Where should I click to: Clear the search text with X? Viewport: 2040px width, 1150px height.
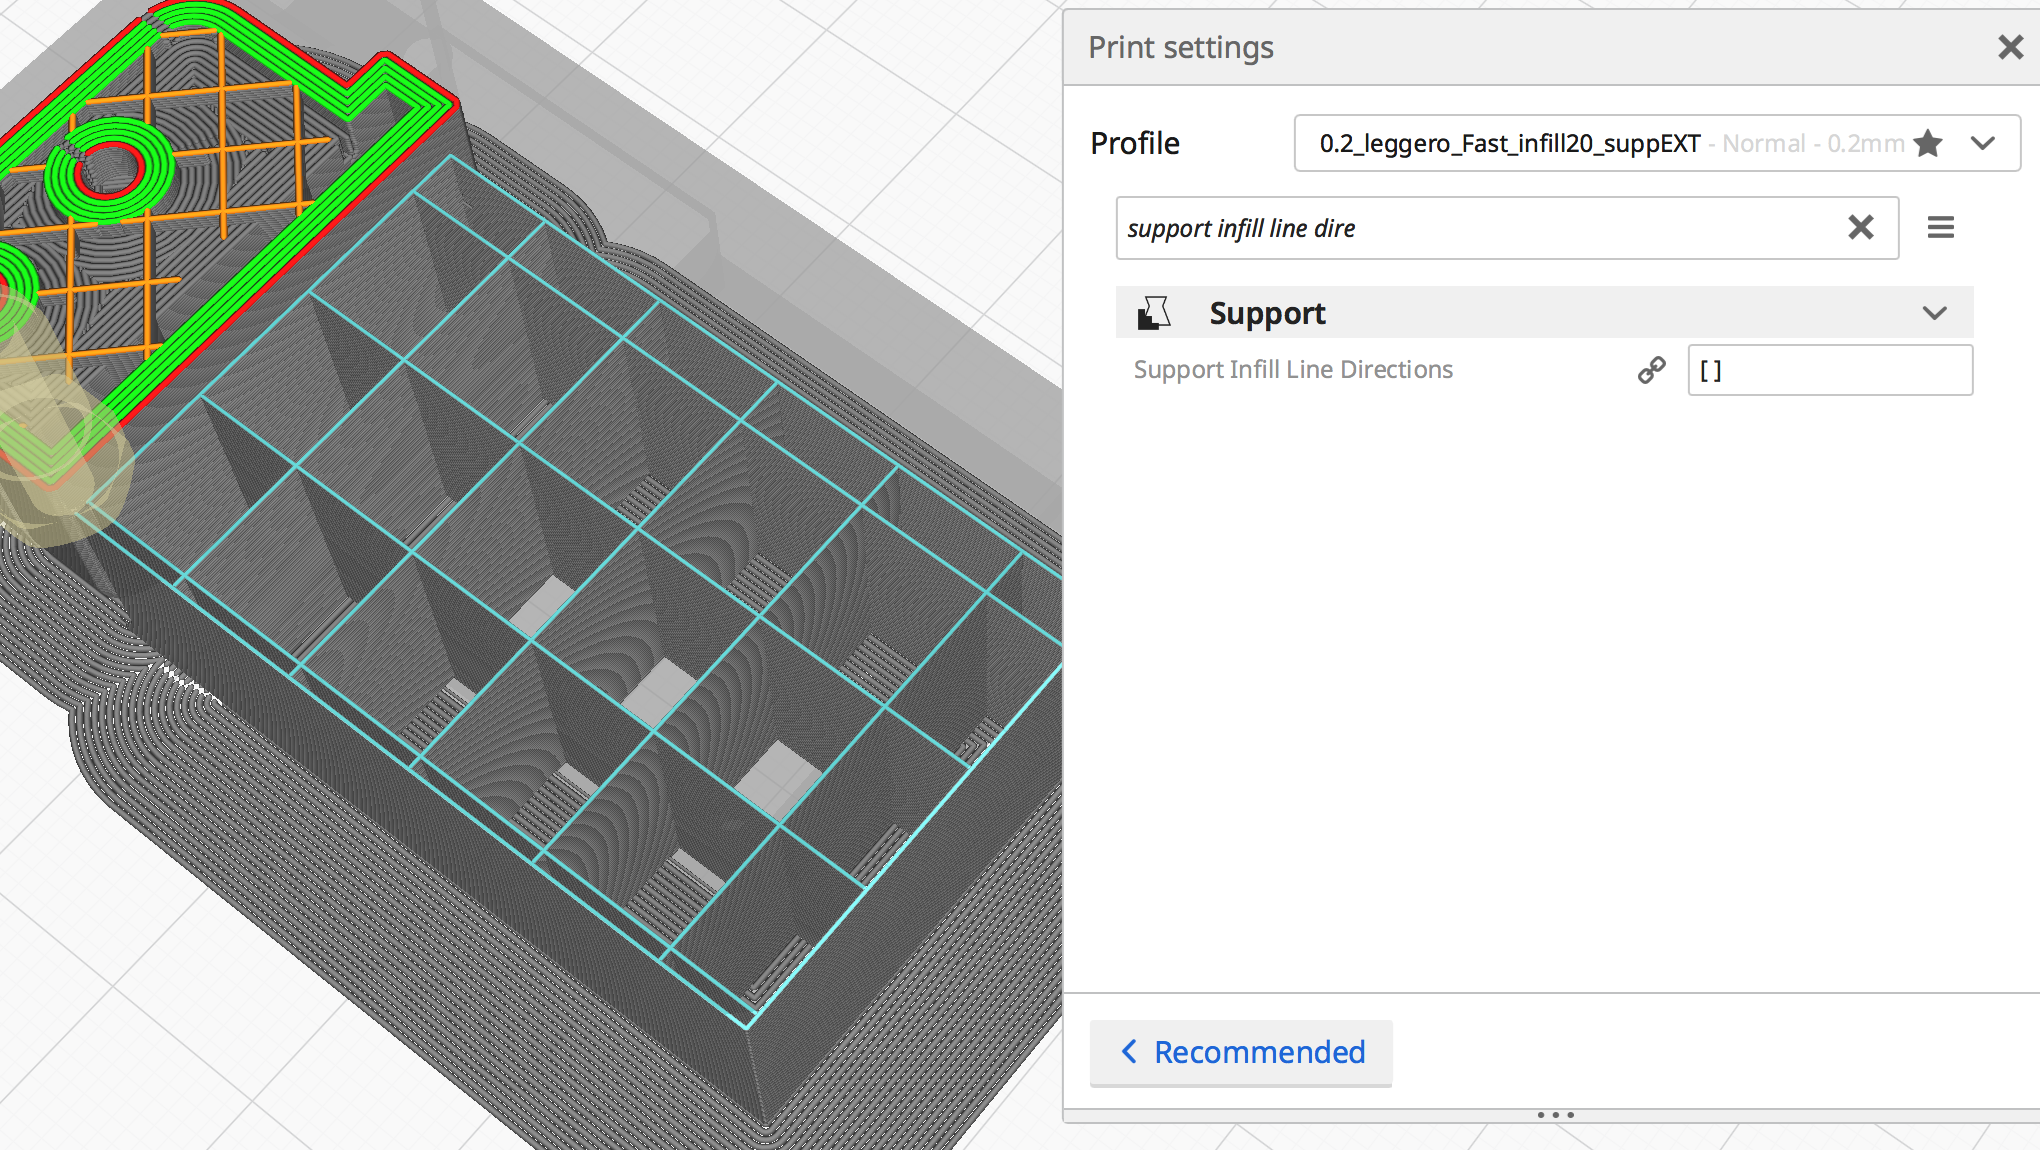tap(1861, 227)
